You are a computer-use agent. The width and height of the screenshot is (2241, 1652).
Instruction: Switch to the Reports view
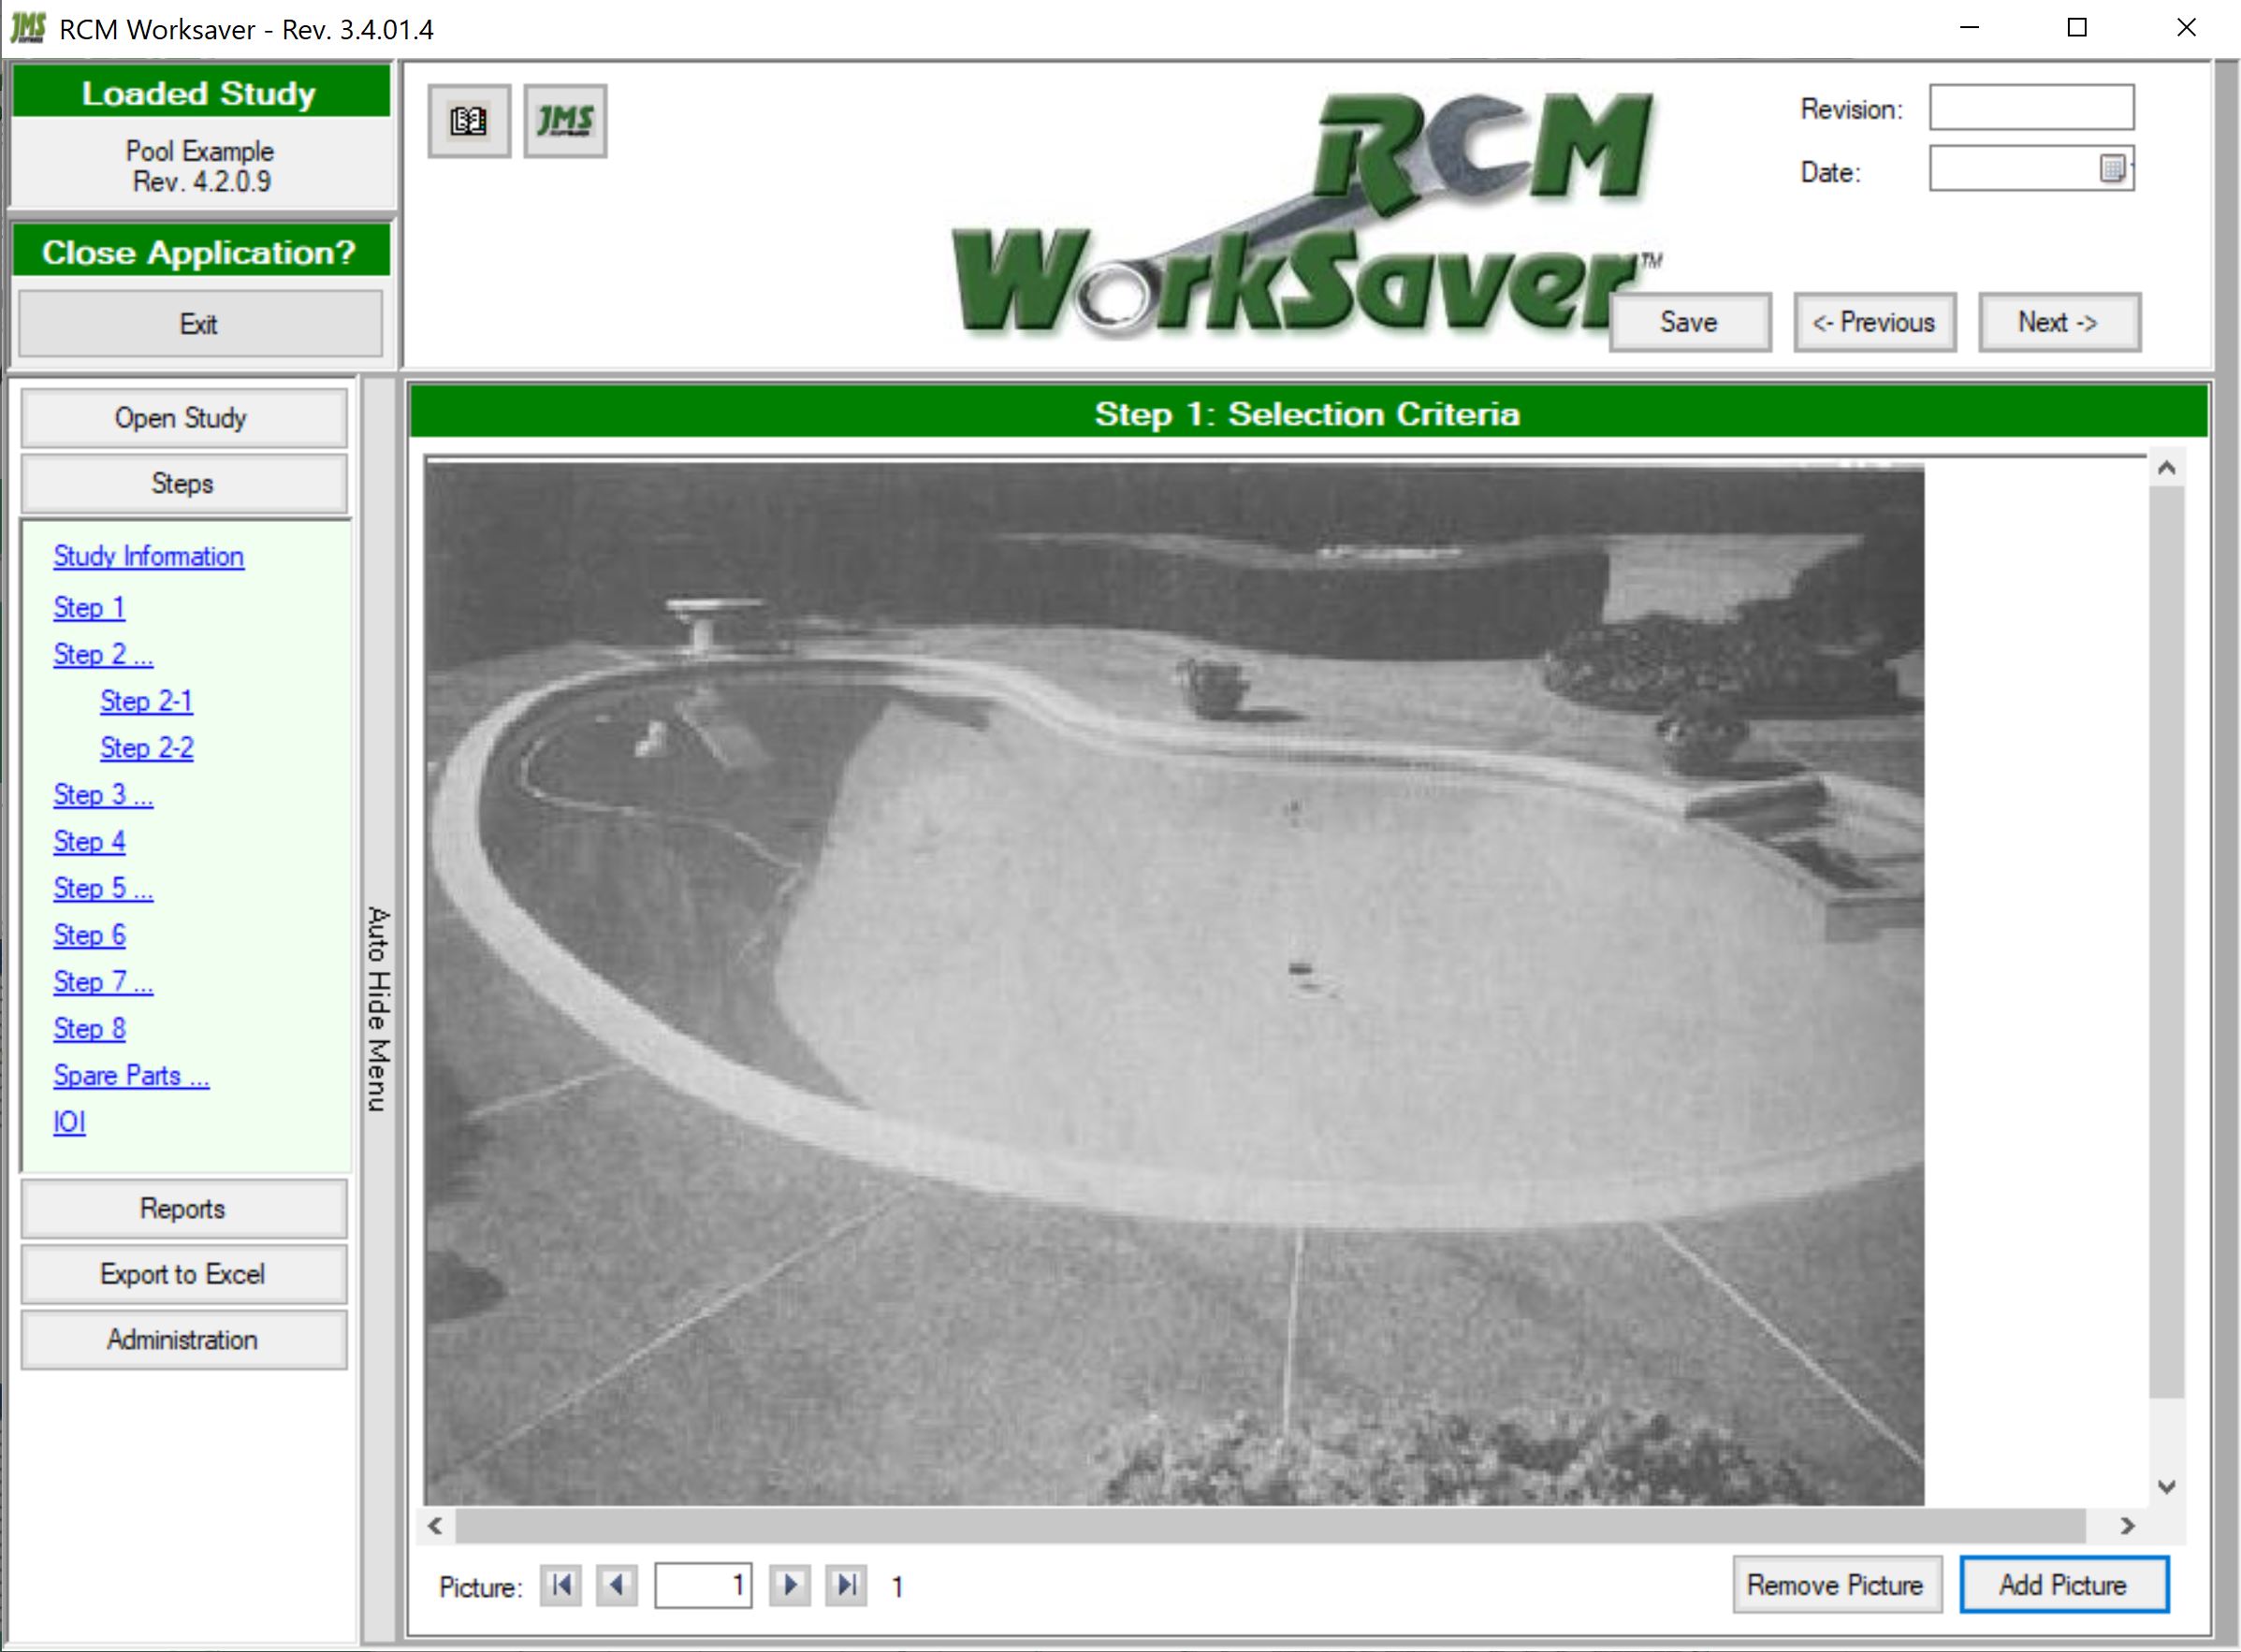coord(183,1208)
